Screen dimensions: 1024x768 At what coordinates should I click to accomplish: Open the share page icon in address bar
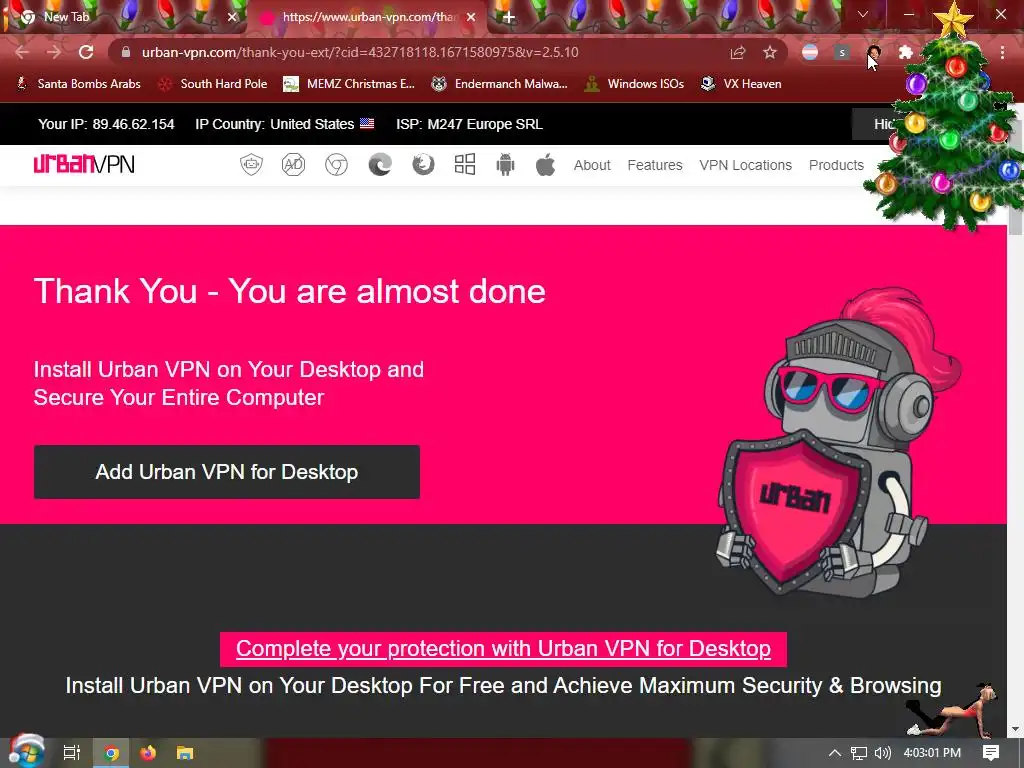(738, 52)
